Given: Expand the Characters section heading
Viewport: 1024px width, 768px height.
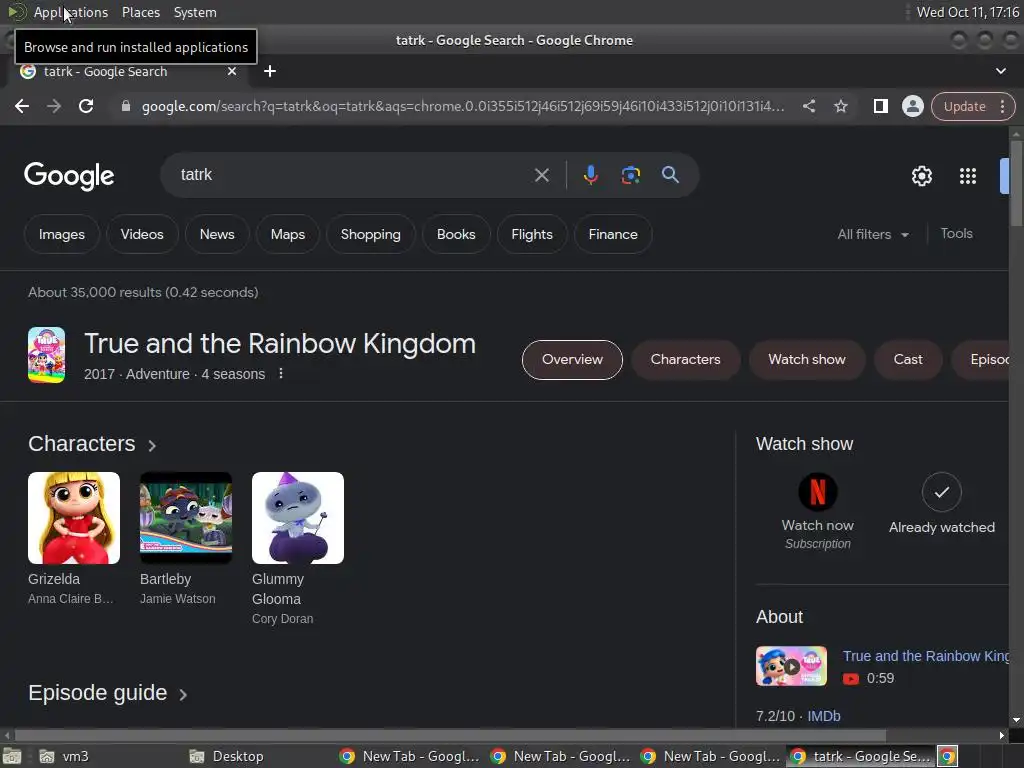Looking at the screenshot, I should [x=92, y=444].
